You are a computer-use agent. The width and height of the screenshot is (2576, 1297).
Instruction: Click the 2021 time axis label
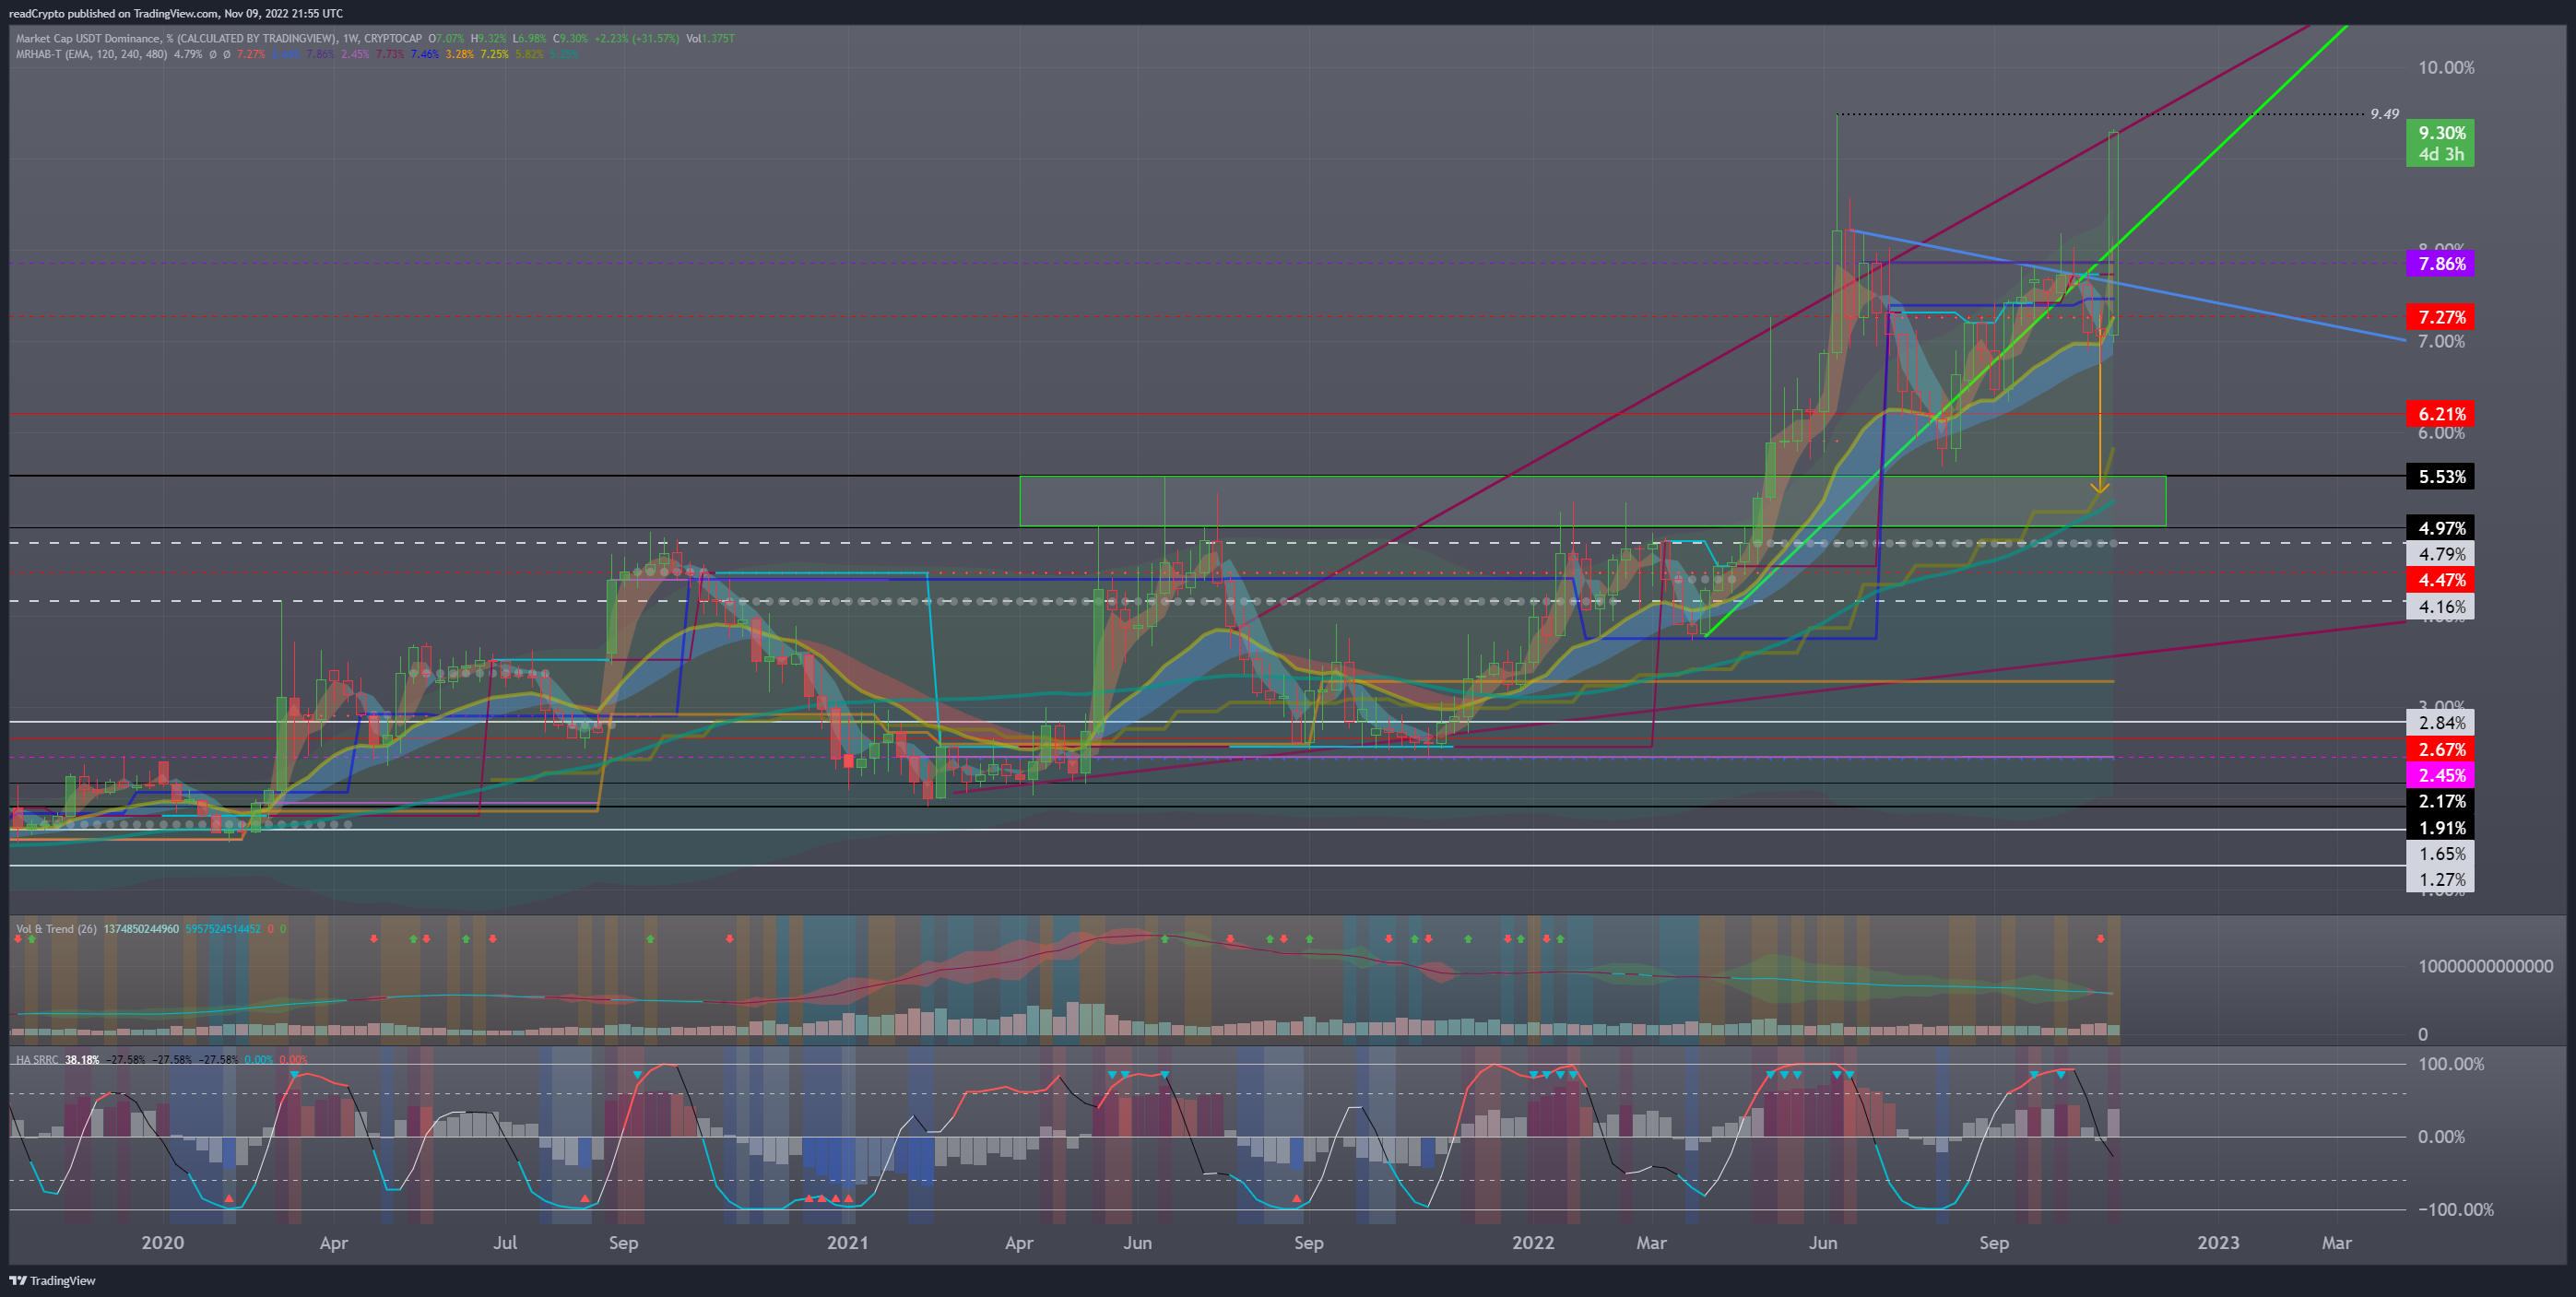847,1243
